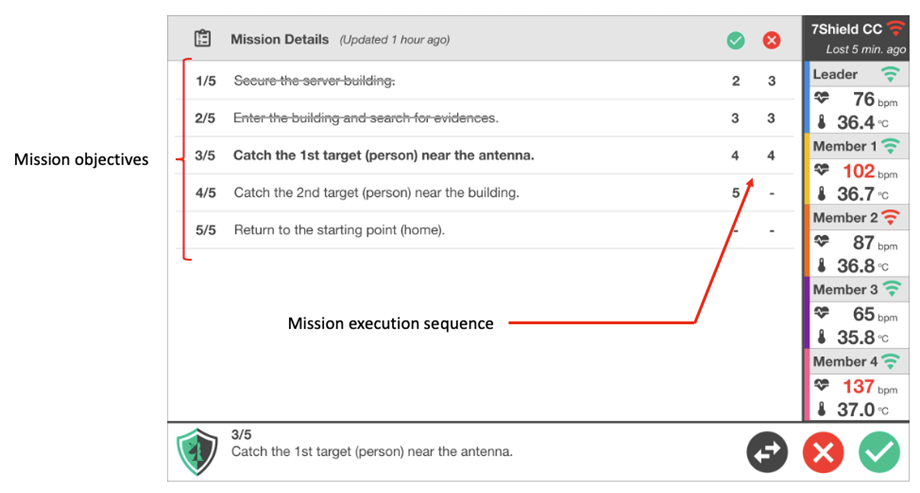
Task: Click Member 1 orange color bar
Action: coord(807,169)
